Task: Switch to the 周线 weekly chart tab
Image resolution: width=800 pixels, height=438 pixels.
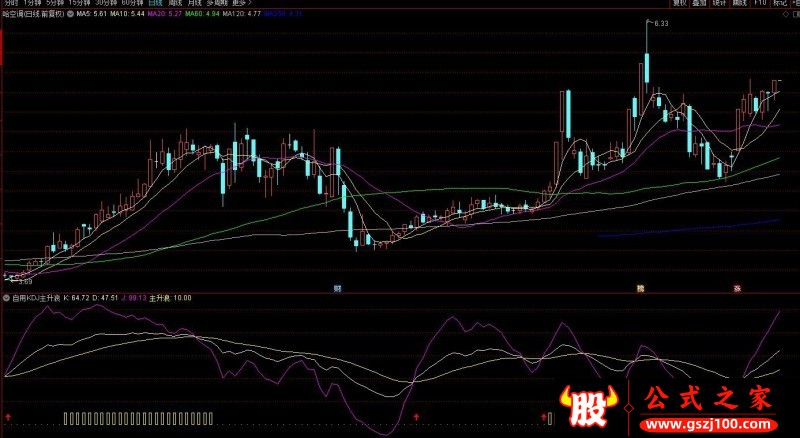Action: pyautogui.click(x=175, y=3)
